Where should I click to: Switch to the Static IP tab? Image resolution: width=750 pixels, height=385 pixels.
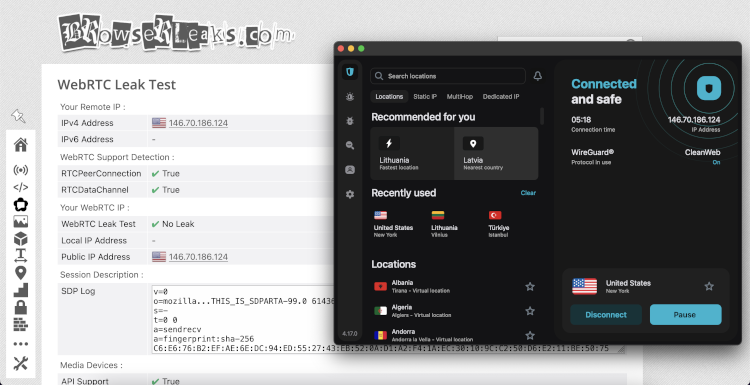click(425, 97)
